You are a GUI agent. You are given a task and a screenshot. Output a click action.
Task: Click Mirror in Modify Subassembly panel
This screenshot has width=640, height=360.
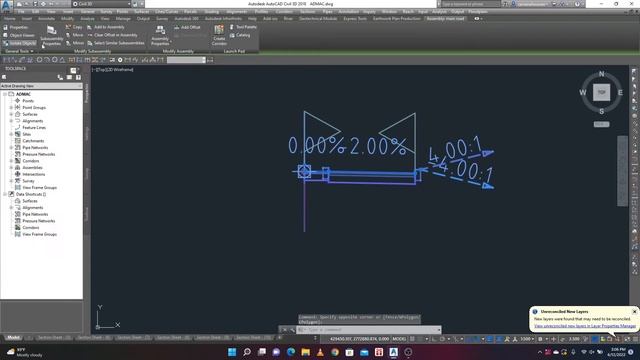pyautogui.click(x=75, y=43)
